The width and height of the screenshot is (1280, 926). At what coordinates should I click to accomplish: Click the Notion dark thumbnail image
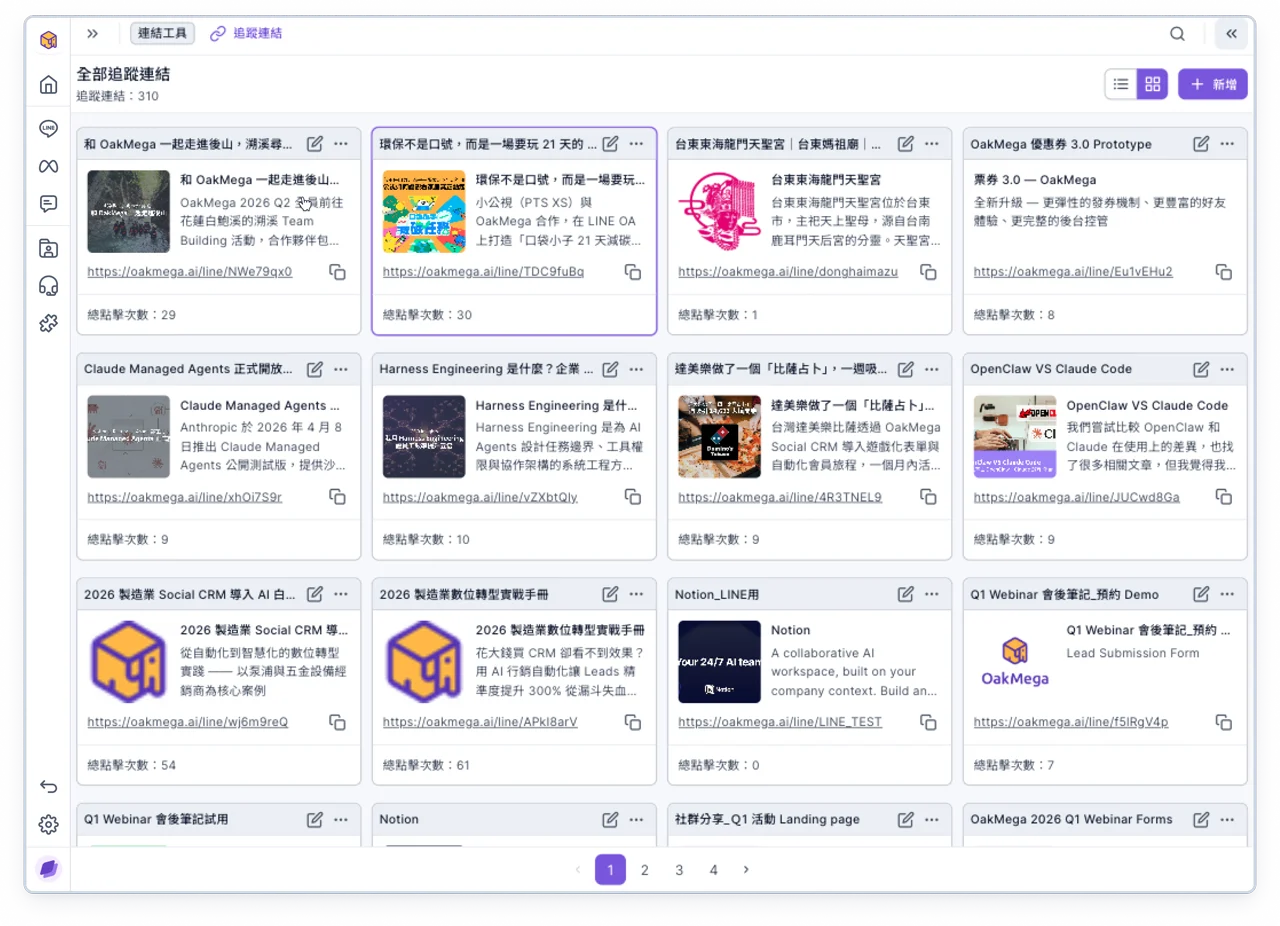pos(719,662)
